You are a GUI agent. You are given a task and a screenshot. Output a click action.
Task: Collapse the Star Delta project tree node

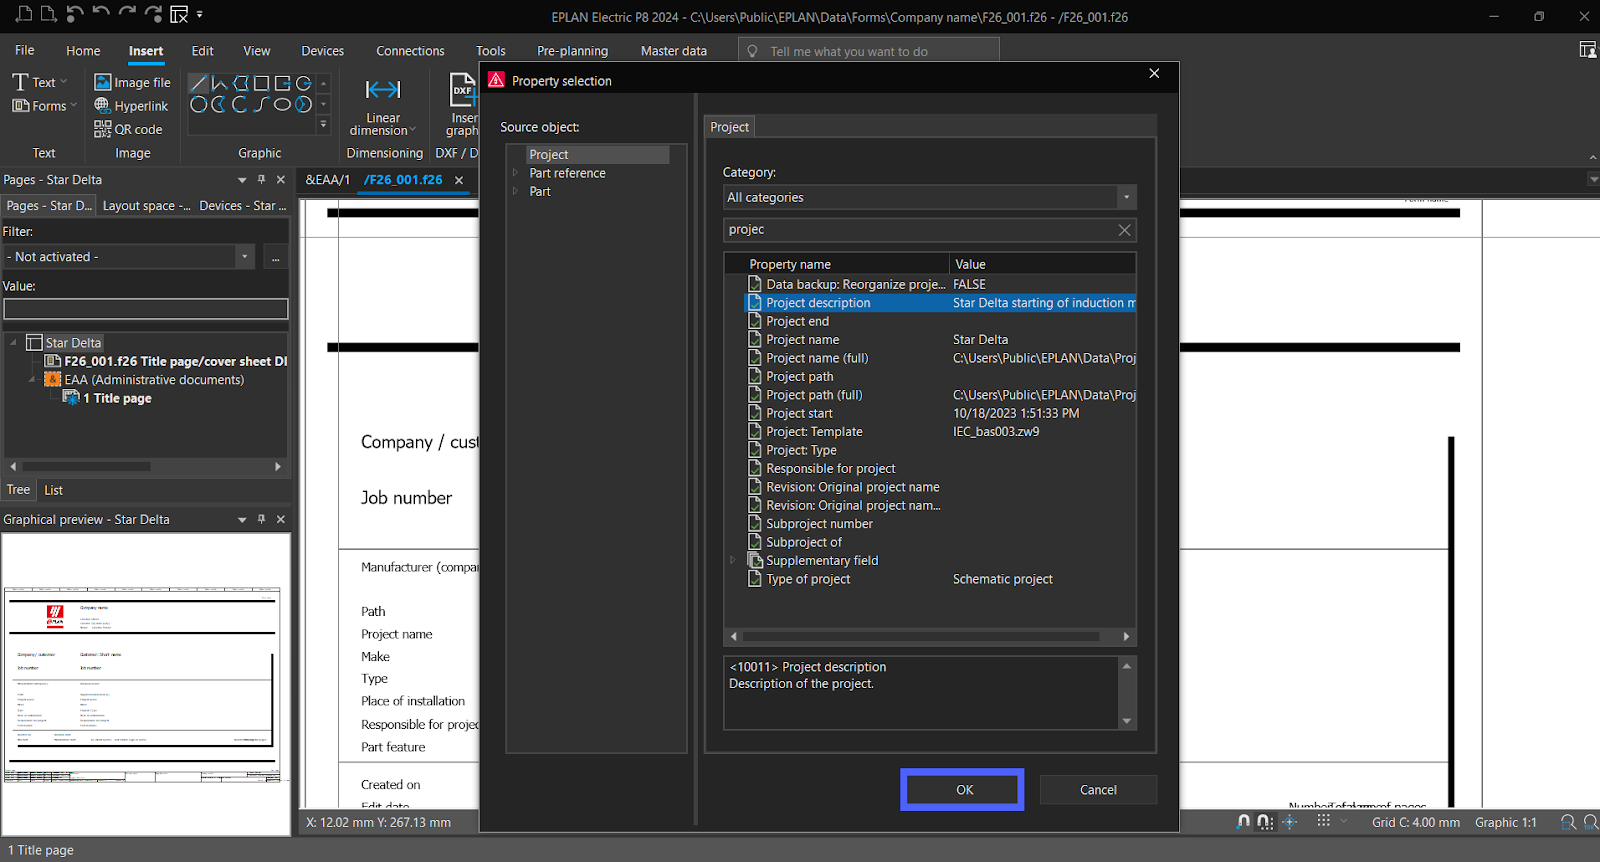pos(14,343)
